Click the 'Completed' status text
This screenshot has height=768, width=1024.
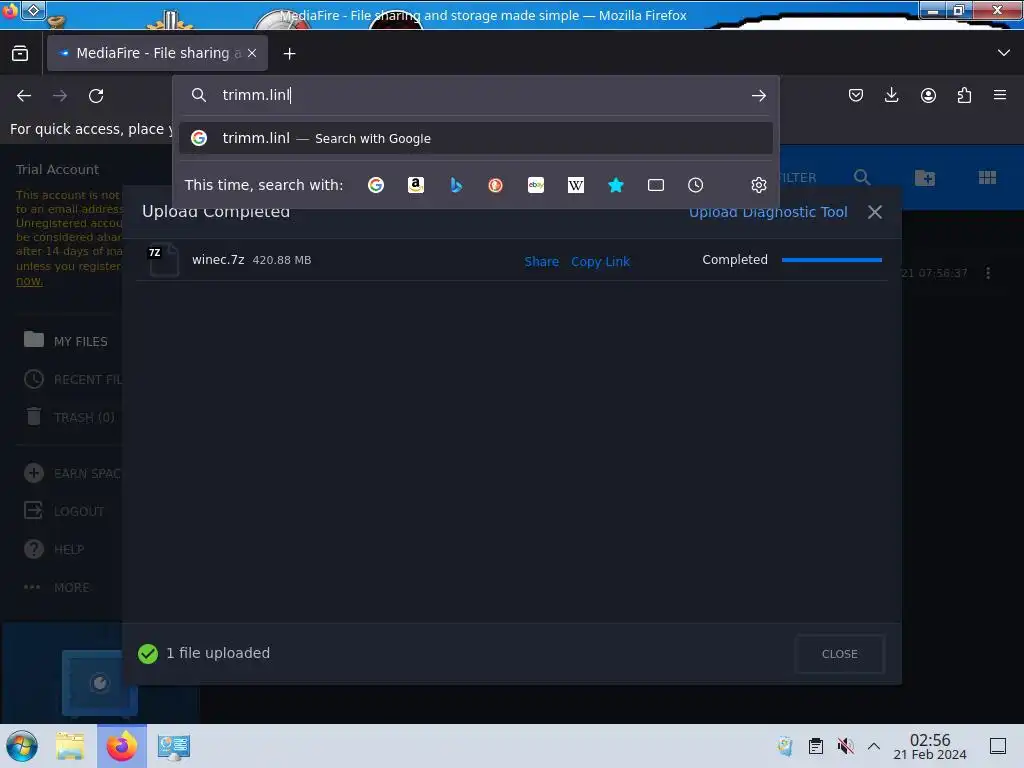(x=735, y=260)
